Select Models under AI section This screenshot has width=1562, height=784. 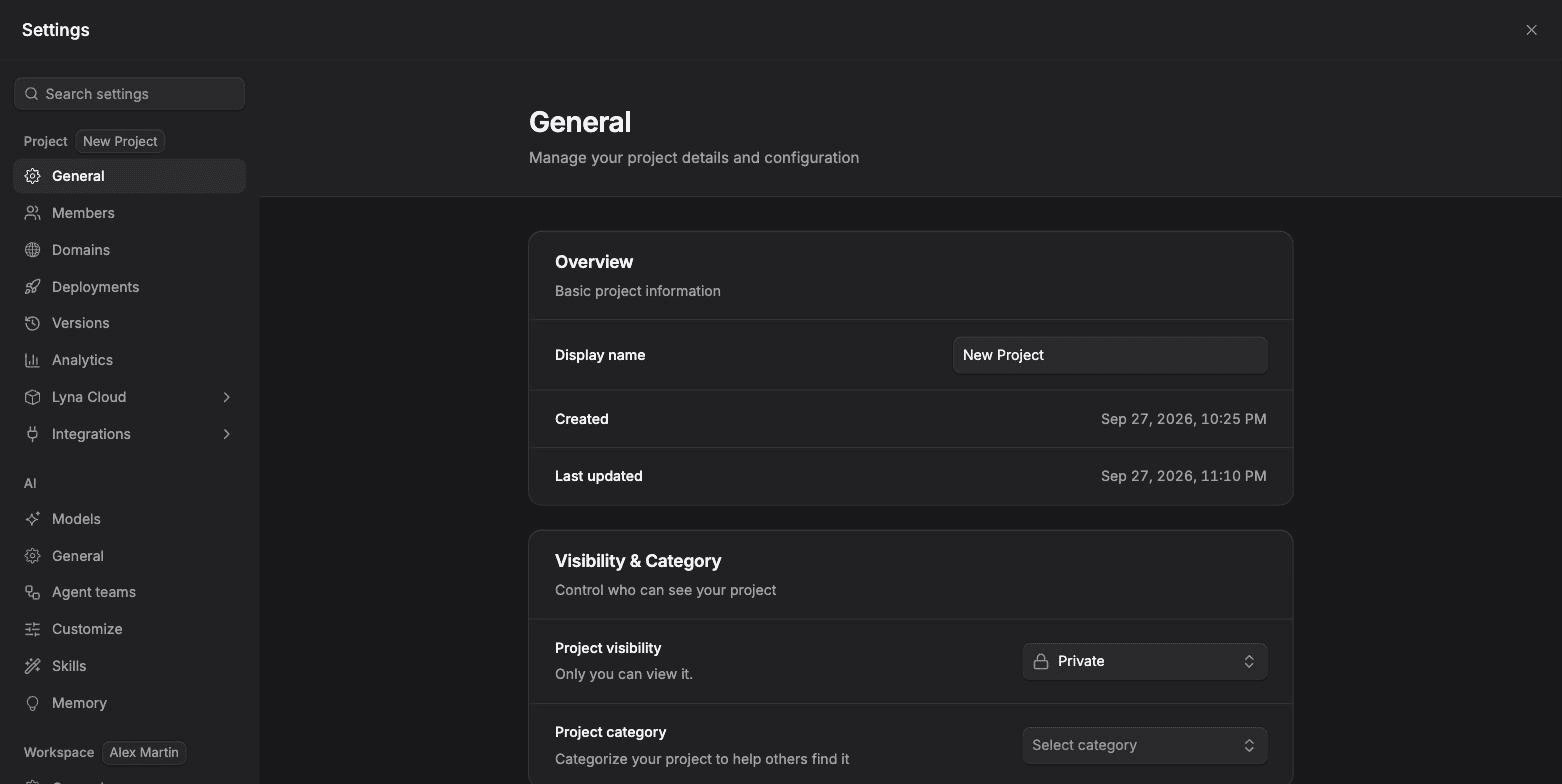[x=130, y=519]
